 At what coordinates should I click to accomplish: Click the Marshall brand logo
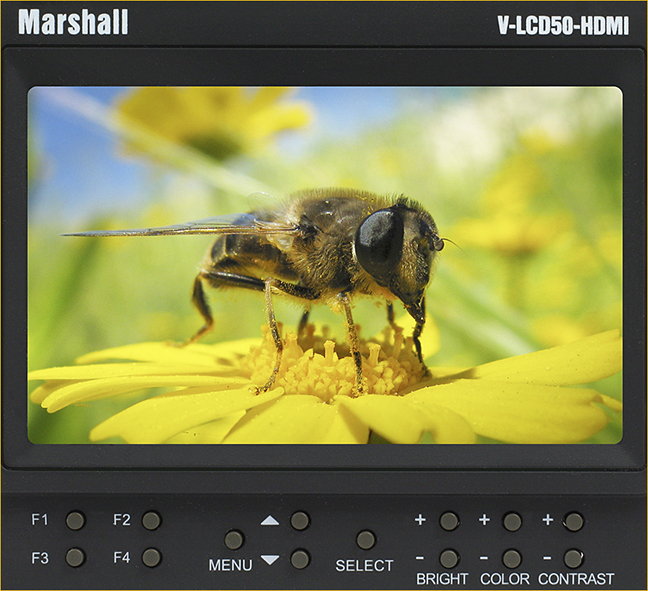pos(73,22)
